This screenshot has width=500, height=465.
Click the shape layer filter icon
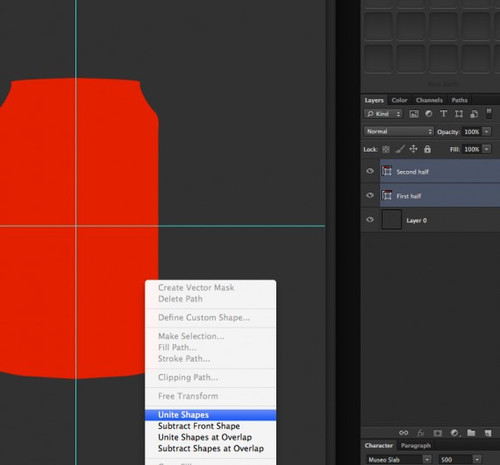tap(459, 114)
